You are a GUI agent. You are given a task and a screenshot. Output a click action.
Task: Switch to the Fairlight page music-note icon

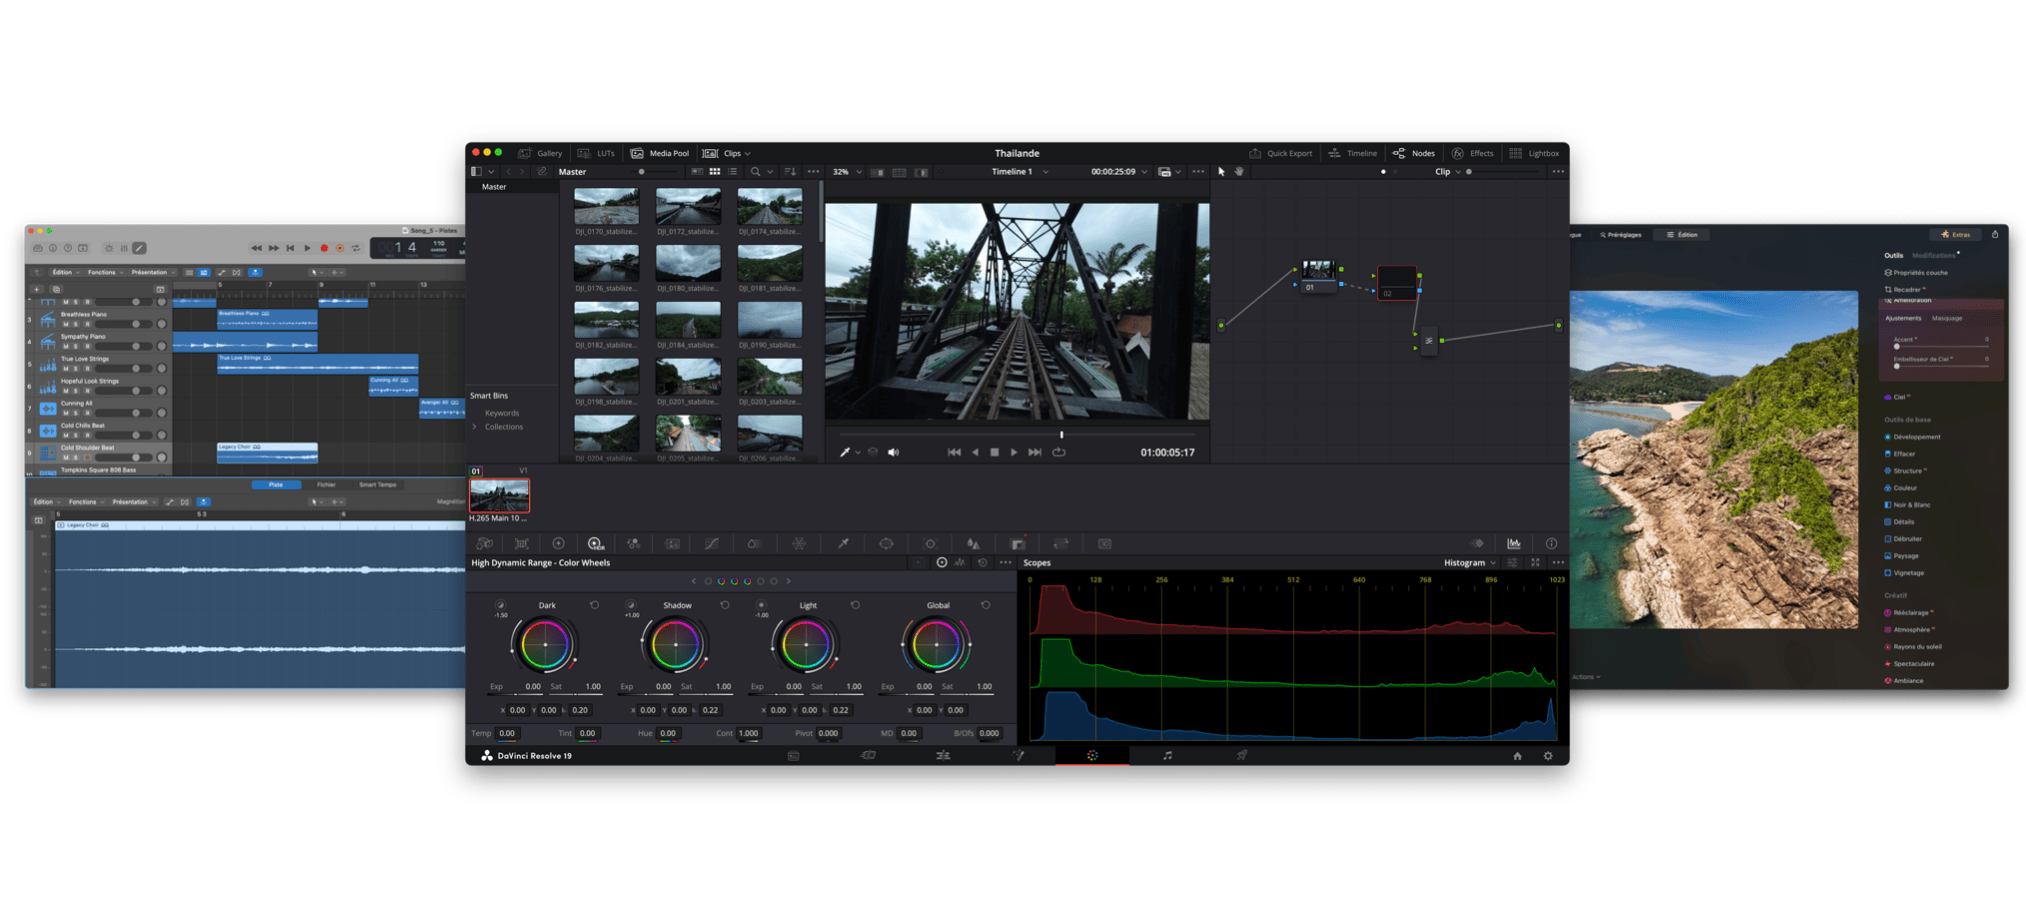click(1167, 756)
